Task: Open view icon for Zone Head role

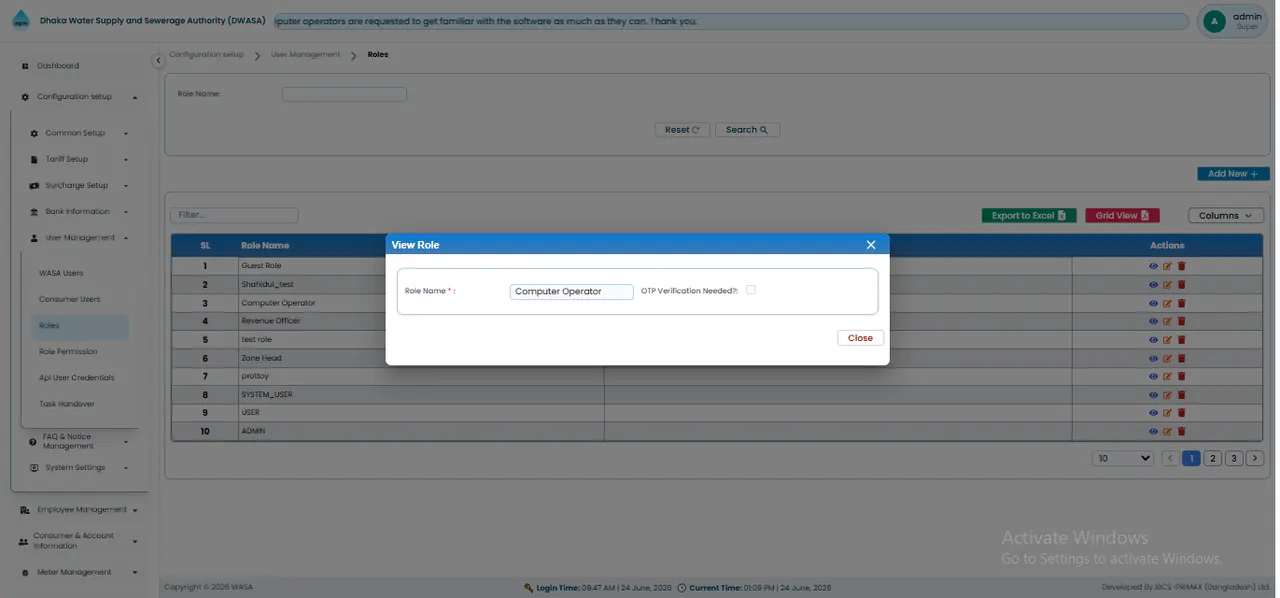Action: tap(1153, 358)
